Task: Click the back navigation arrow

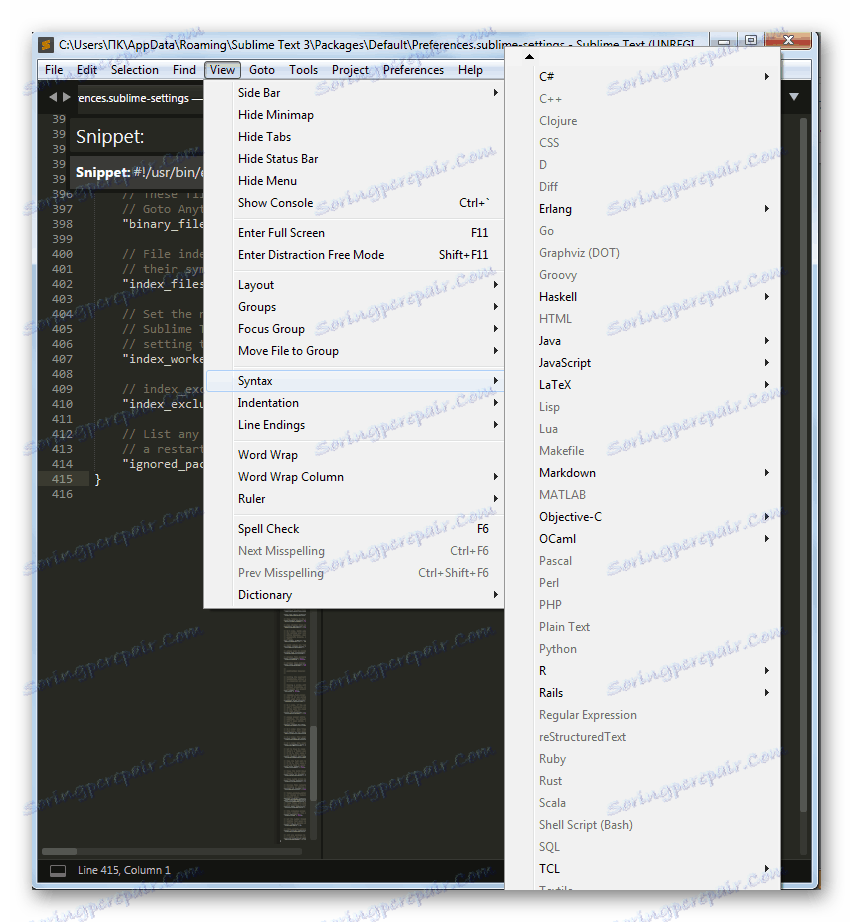Action: 52,98
